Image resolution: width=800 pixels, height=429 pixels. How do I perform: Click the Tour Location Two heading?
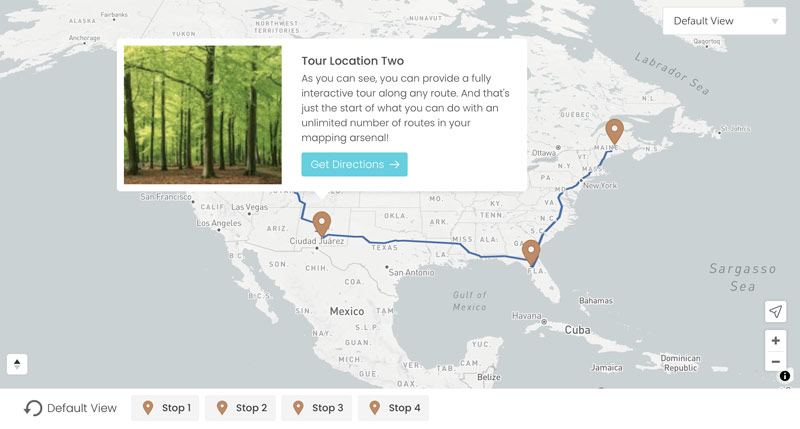[x=353, y=61]
